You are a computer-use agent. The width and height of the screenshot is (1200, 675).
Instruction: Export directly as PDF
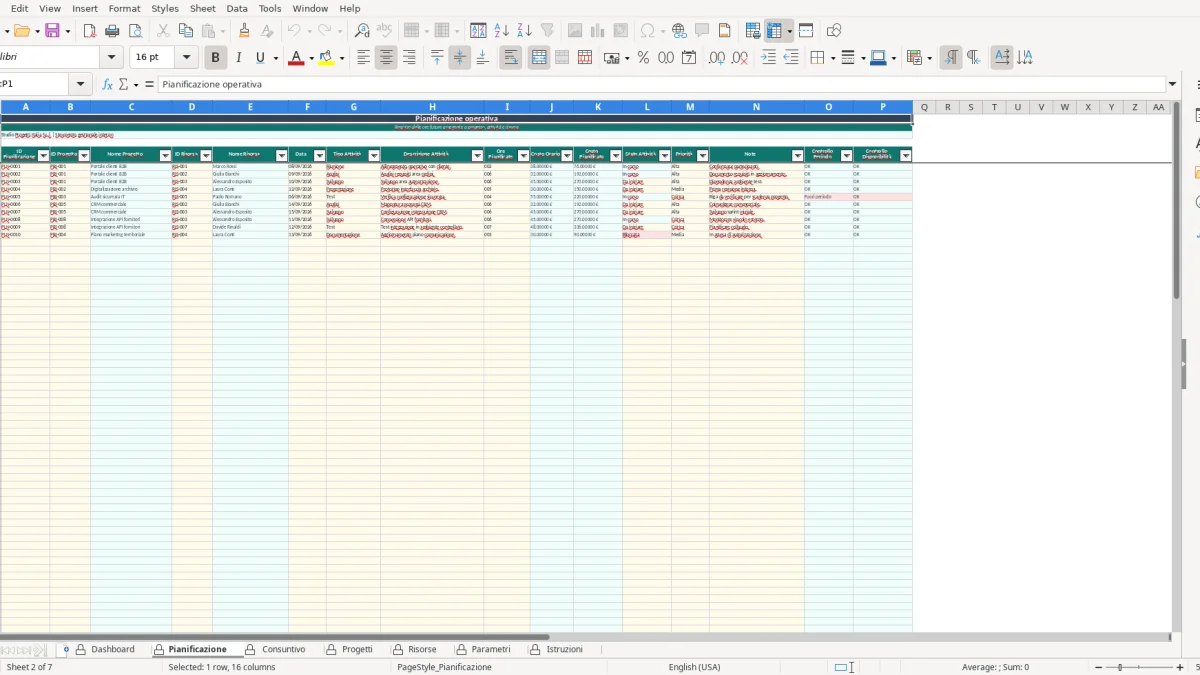coord(89,31)
